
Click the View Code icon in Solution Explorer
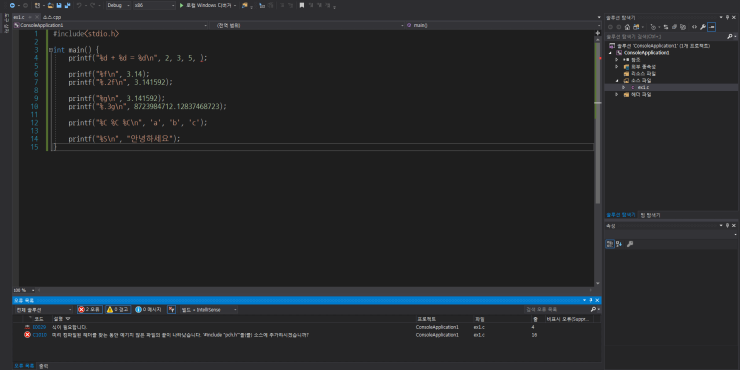[x=694, y=27]
